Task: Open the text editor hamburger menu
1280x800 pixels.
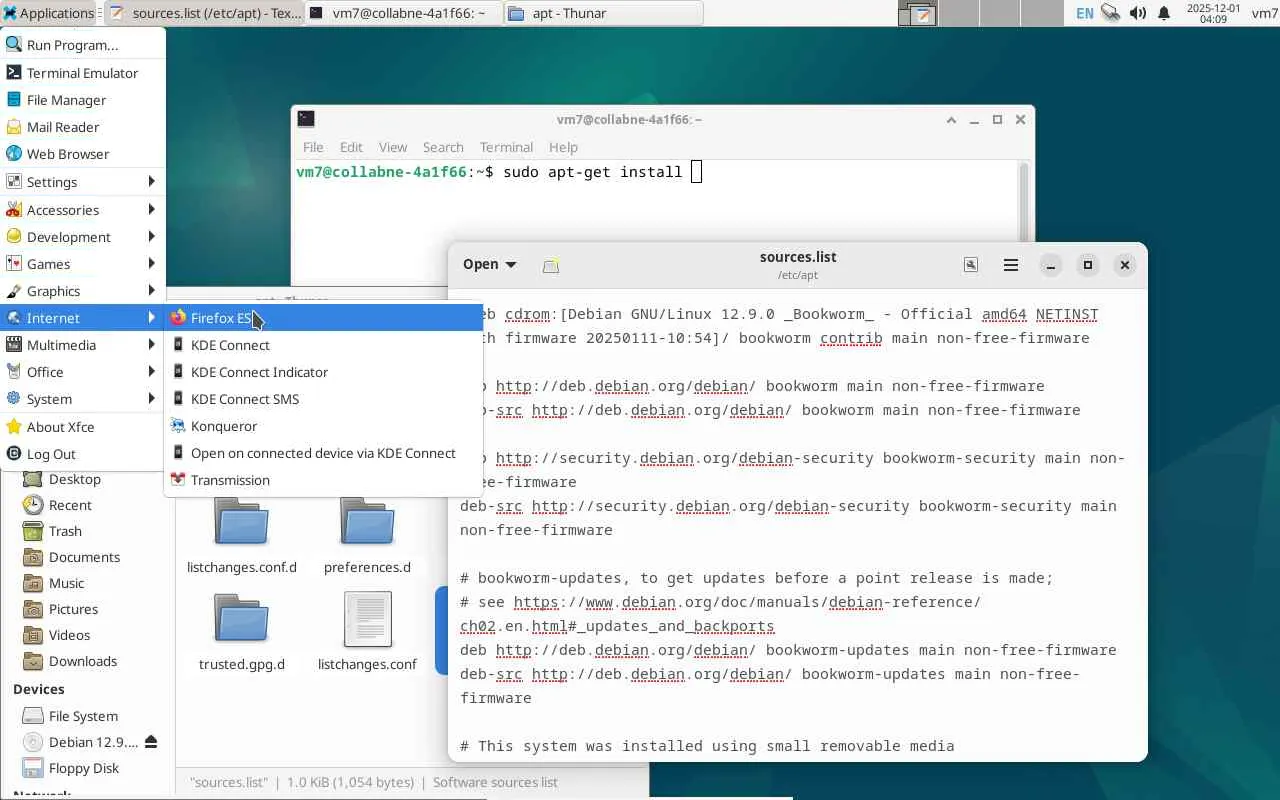Action: pyautogui.click(x=1011, y=265)
